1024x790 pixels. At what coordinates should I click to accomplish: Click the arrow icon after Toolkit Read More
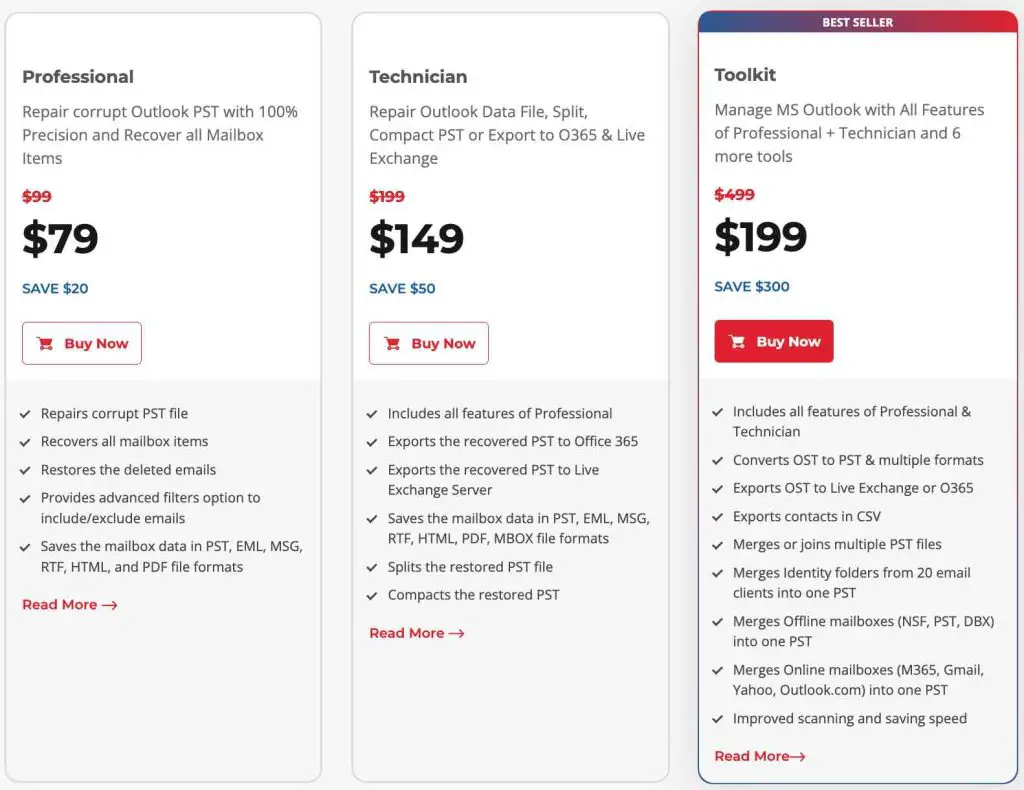pyautogui.click(x=797, y=757)
